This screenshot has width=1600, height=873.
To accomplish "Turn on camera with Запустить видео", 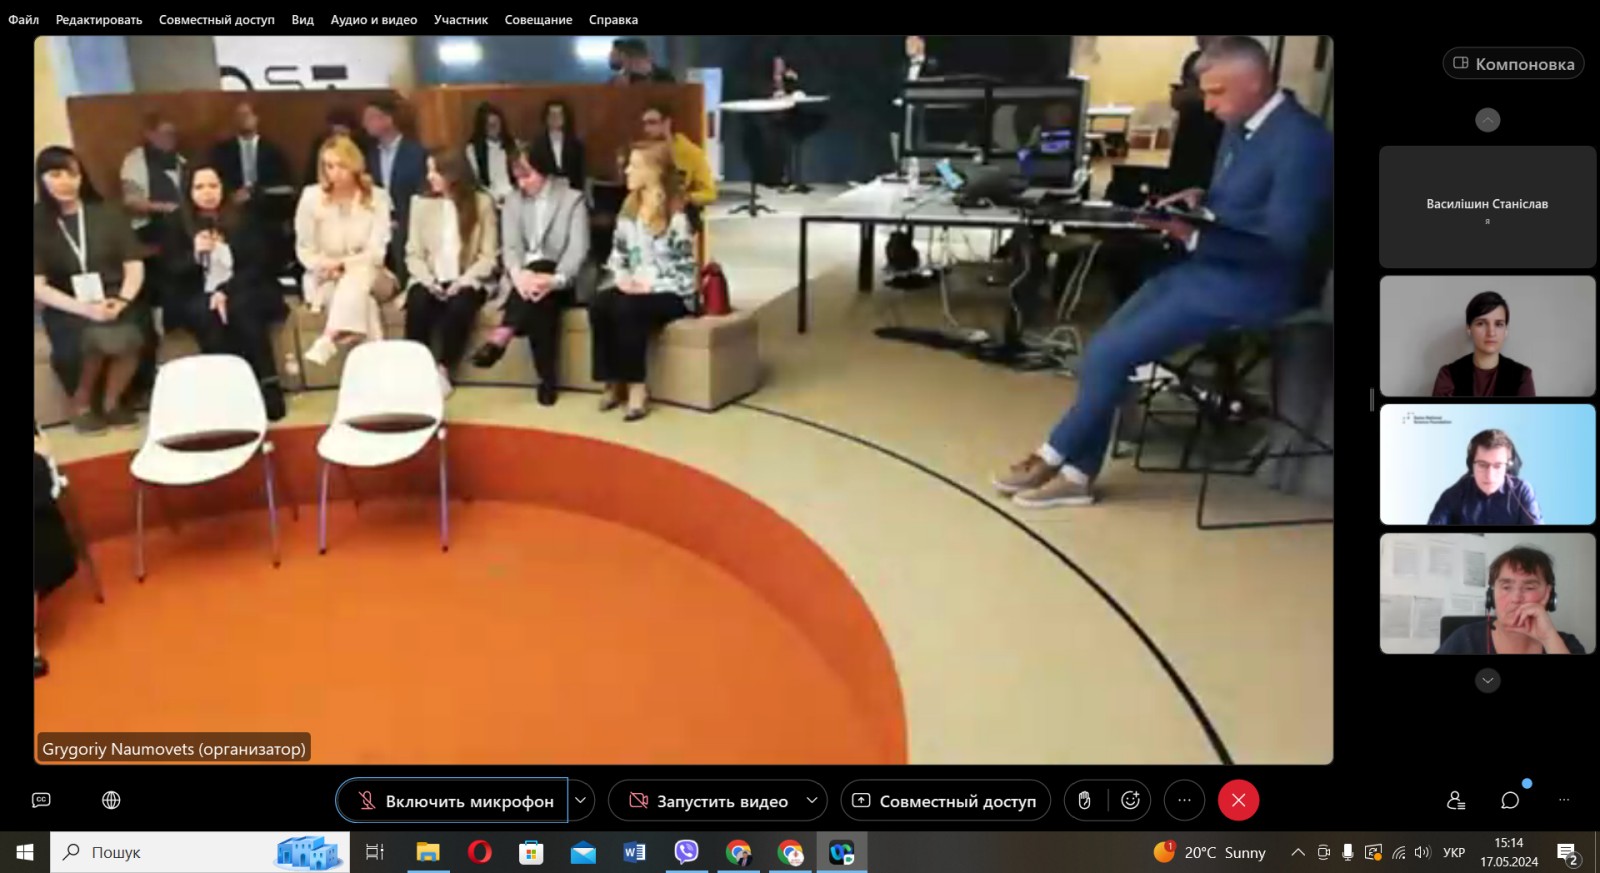I will [x=706, y=800].
